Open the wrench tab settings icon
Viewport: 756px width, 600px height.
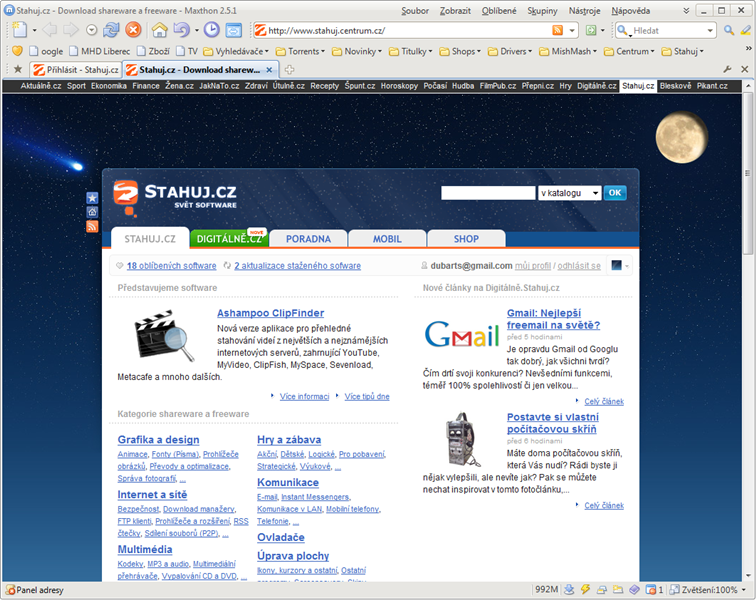point(728,69)
